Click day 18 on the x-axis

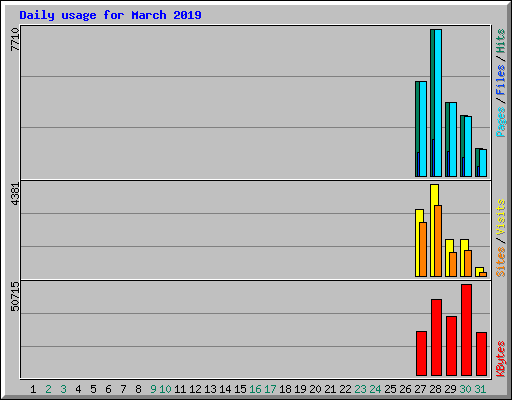pyautogui.click(x=285, y=389)
